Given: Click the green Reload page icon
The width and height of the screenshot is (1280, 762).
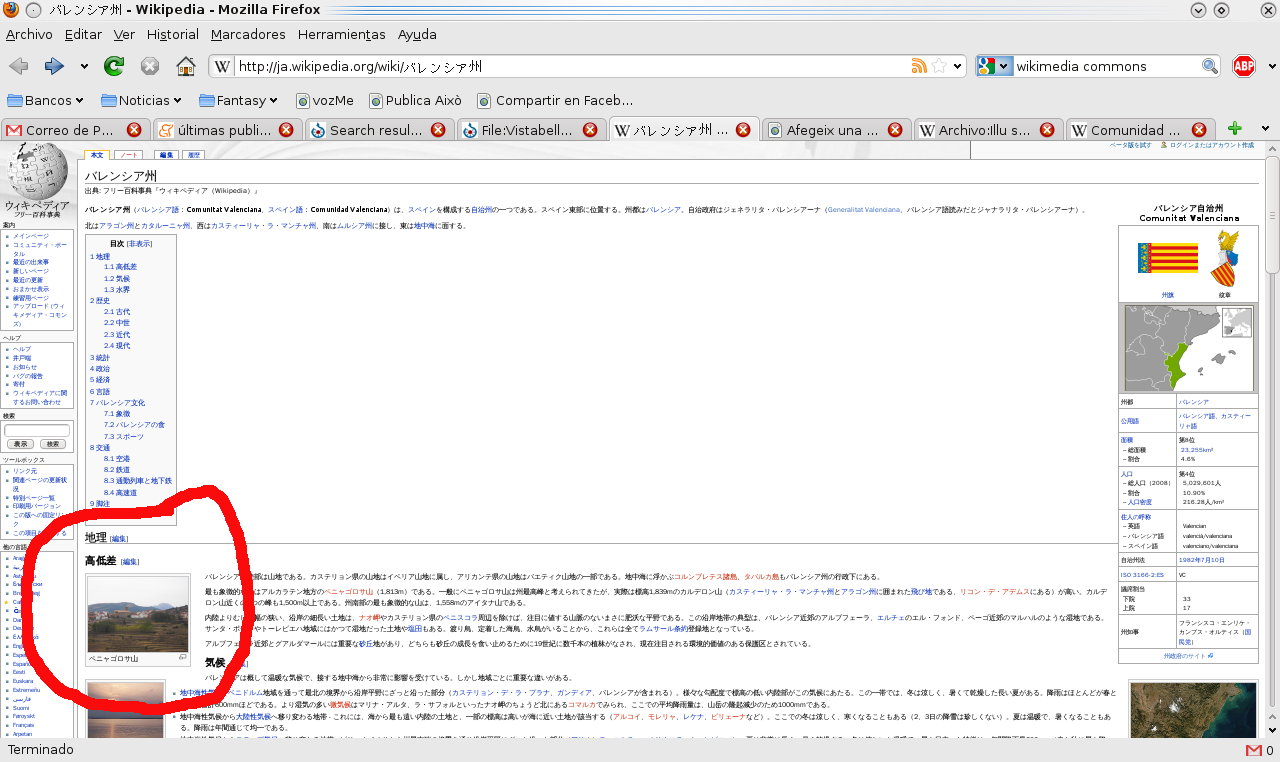Looking at the screenshot, I should click(x=114, y=66).
